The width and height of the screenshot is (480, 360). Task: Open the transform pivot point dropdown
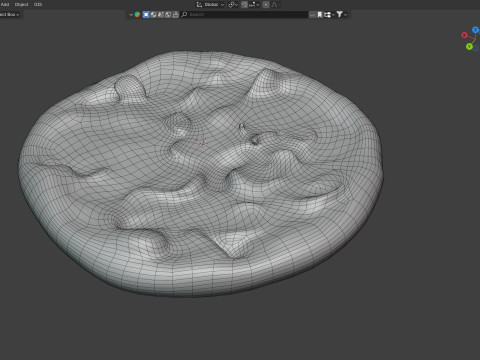pos(233,5)
